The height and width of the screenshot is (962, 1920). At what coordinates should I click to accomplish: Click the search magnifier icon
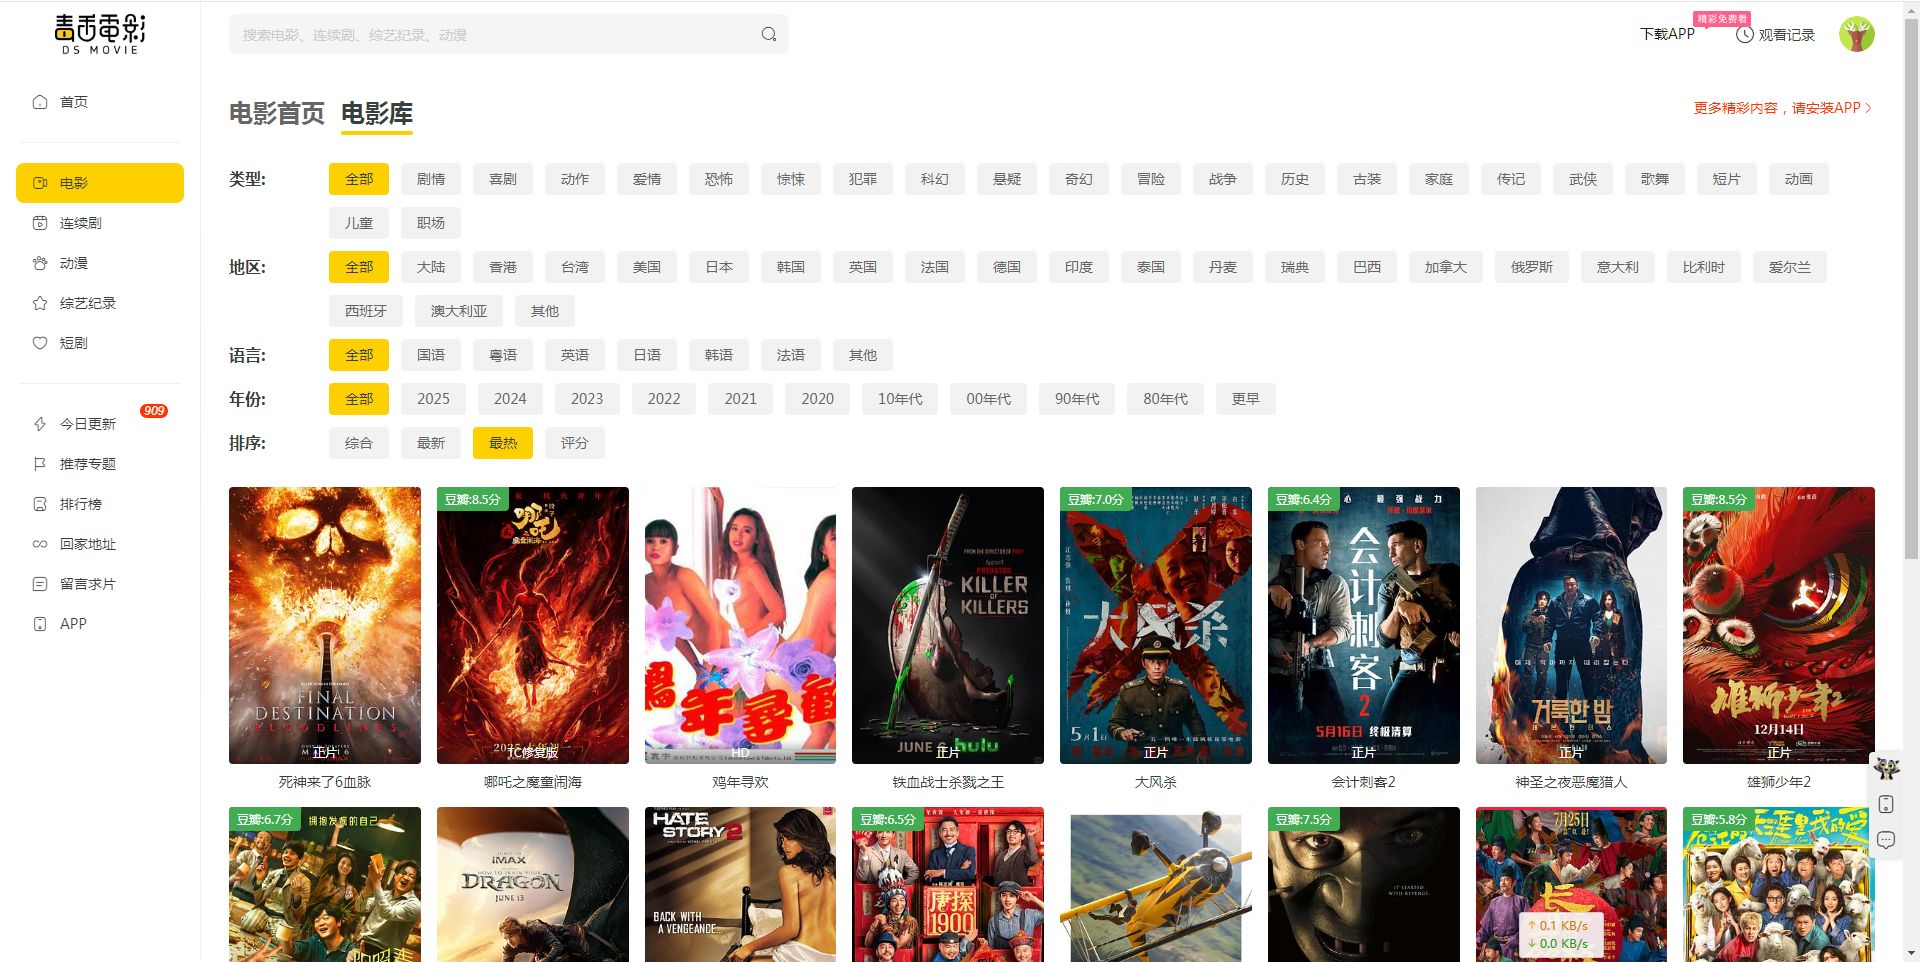click(768, 34)
